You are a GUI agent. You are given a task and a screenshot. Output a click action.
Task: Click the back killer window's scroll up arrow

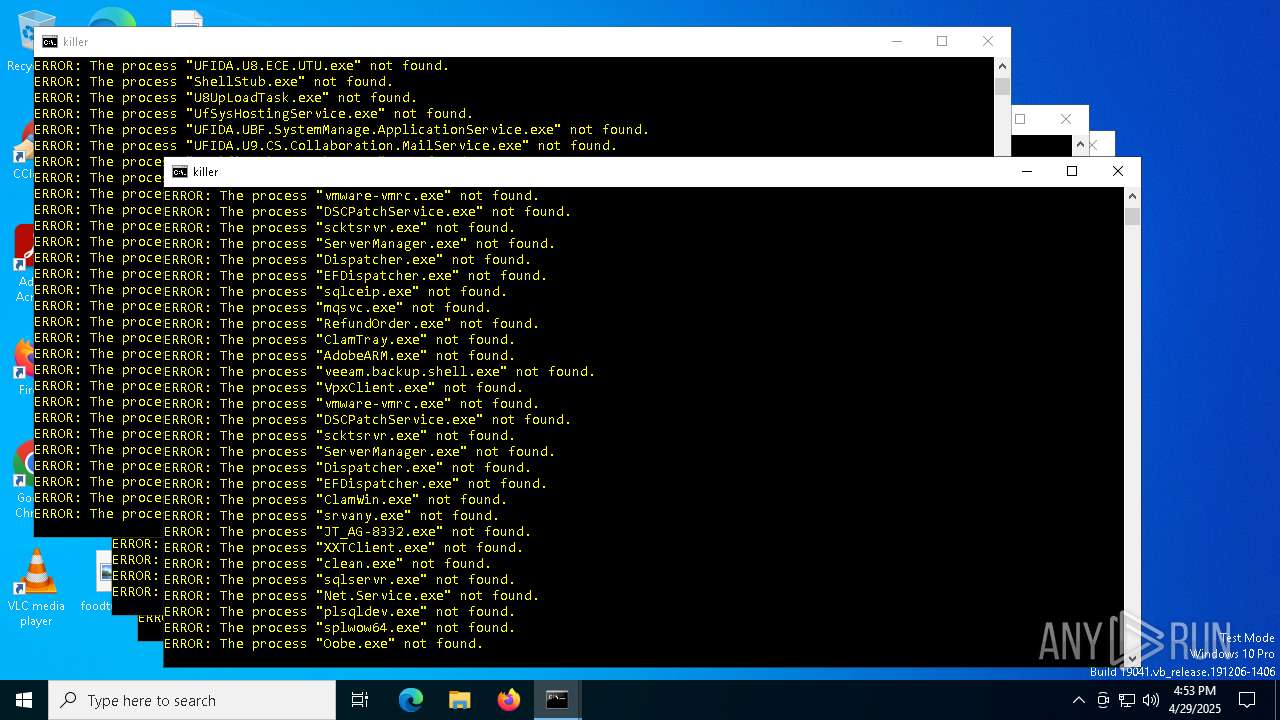pos(1002,66)
